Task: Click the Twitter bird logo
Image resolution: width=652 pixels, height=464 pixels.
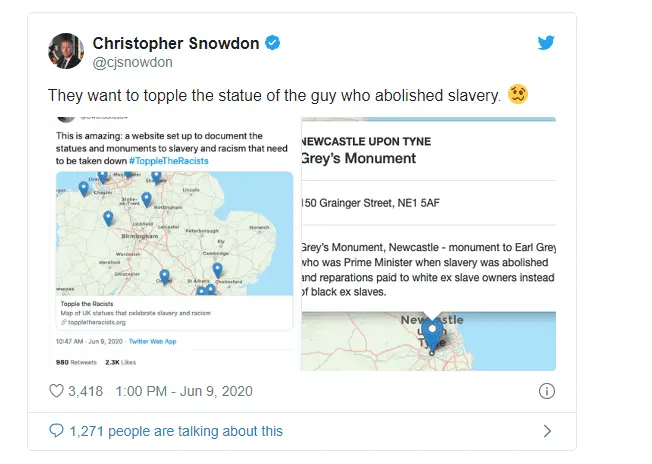Action: pyautogui.click(x=545, y=43)
